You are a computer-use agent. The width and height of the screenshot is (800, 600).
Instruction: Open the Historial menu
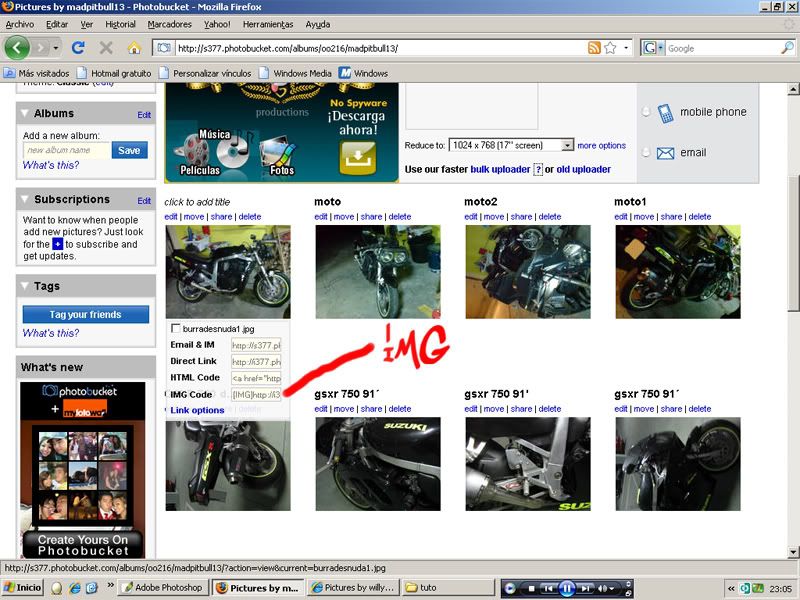(x=120, y=24)
